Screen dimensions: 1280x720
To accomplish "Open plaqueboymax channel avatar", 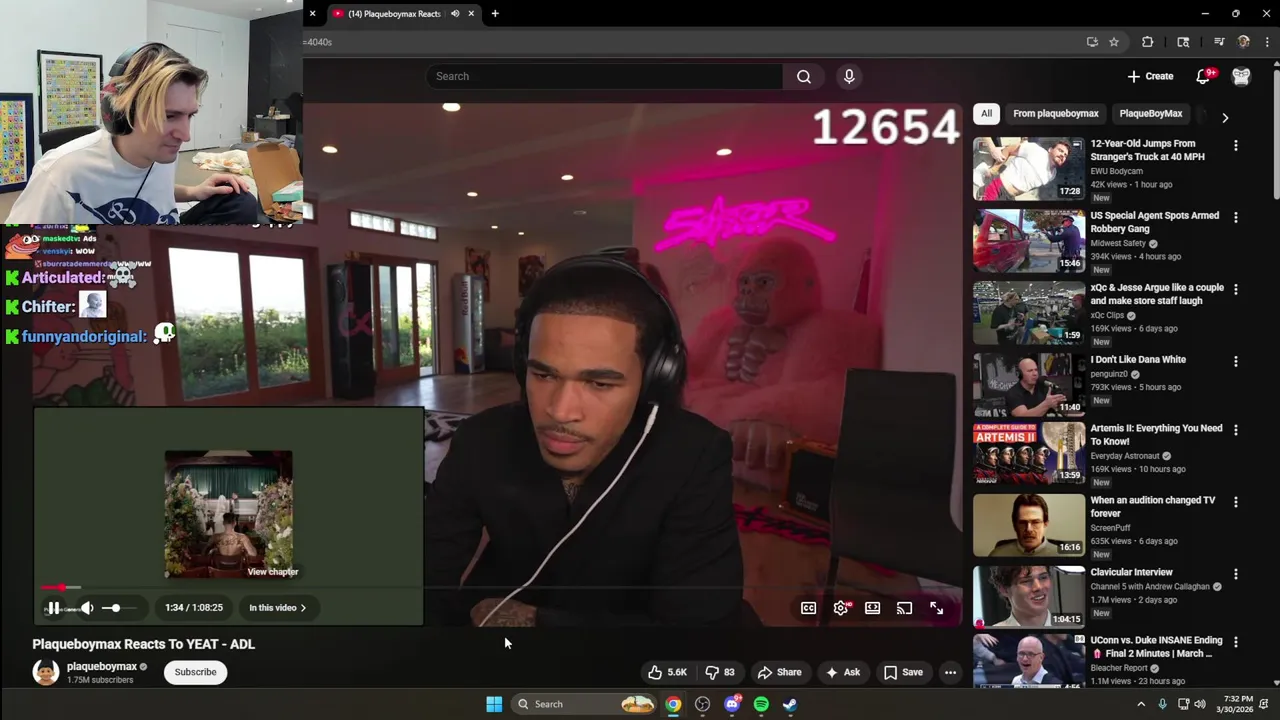I will (x=46, y=672).
